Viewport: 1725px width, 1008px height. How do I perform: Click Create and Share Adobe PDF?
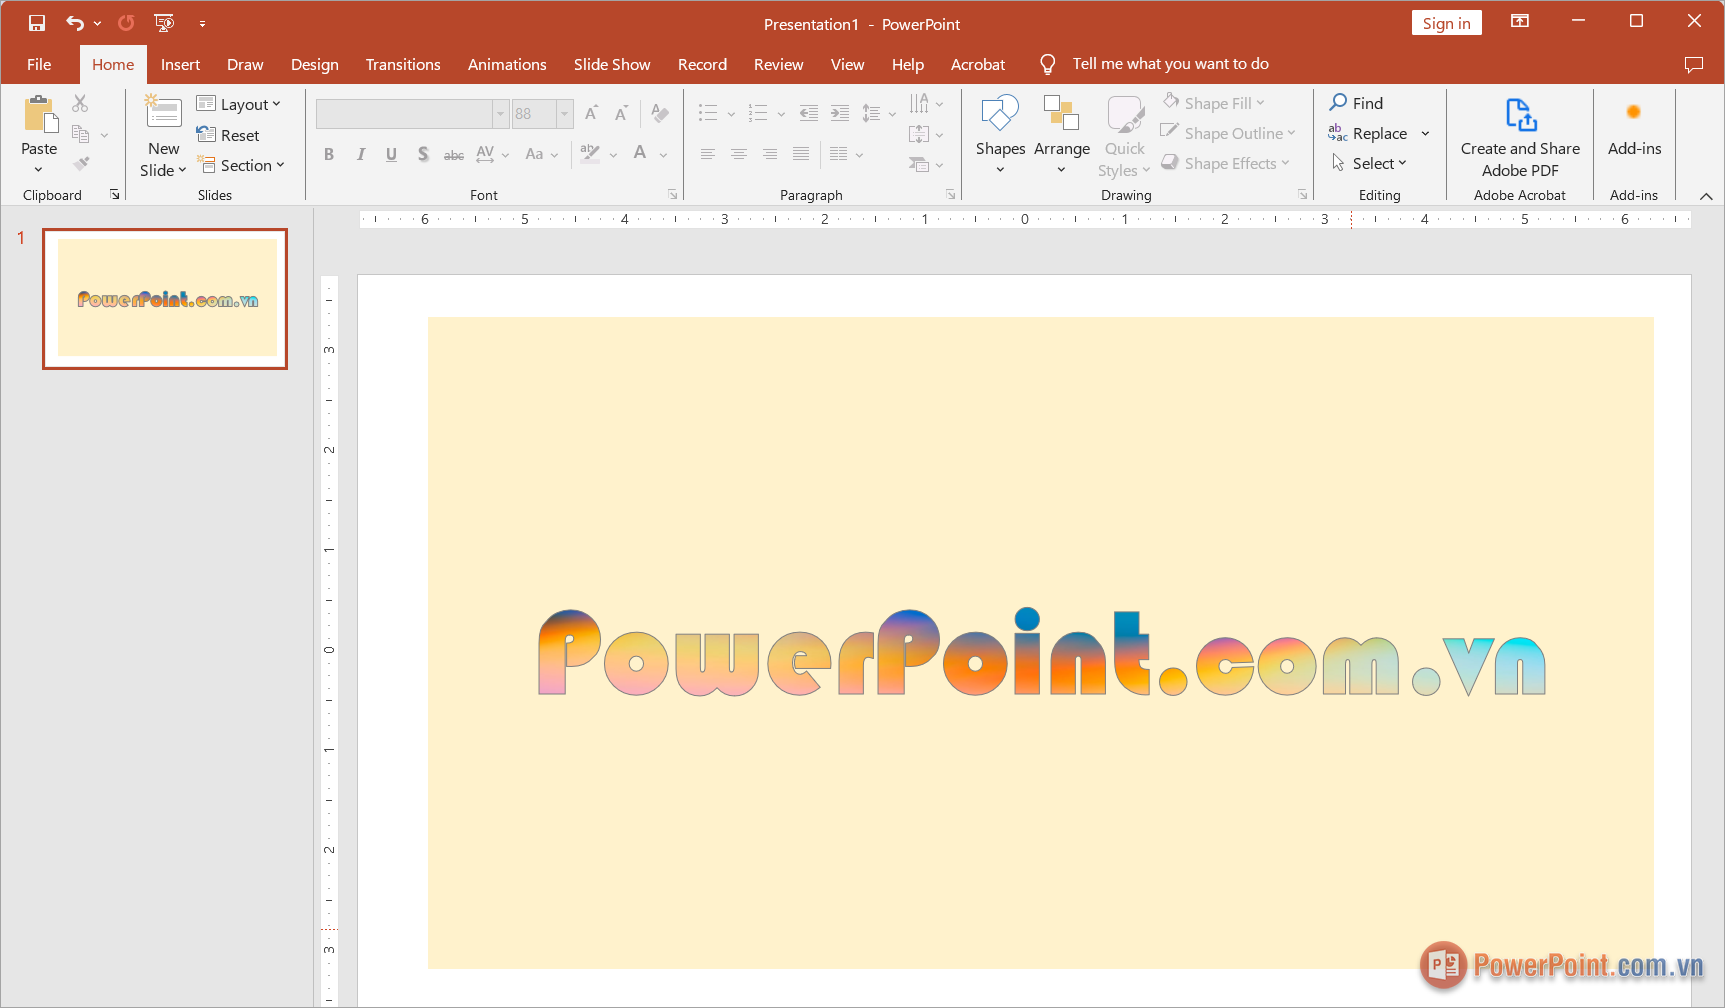pos(1519,135)
